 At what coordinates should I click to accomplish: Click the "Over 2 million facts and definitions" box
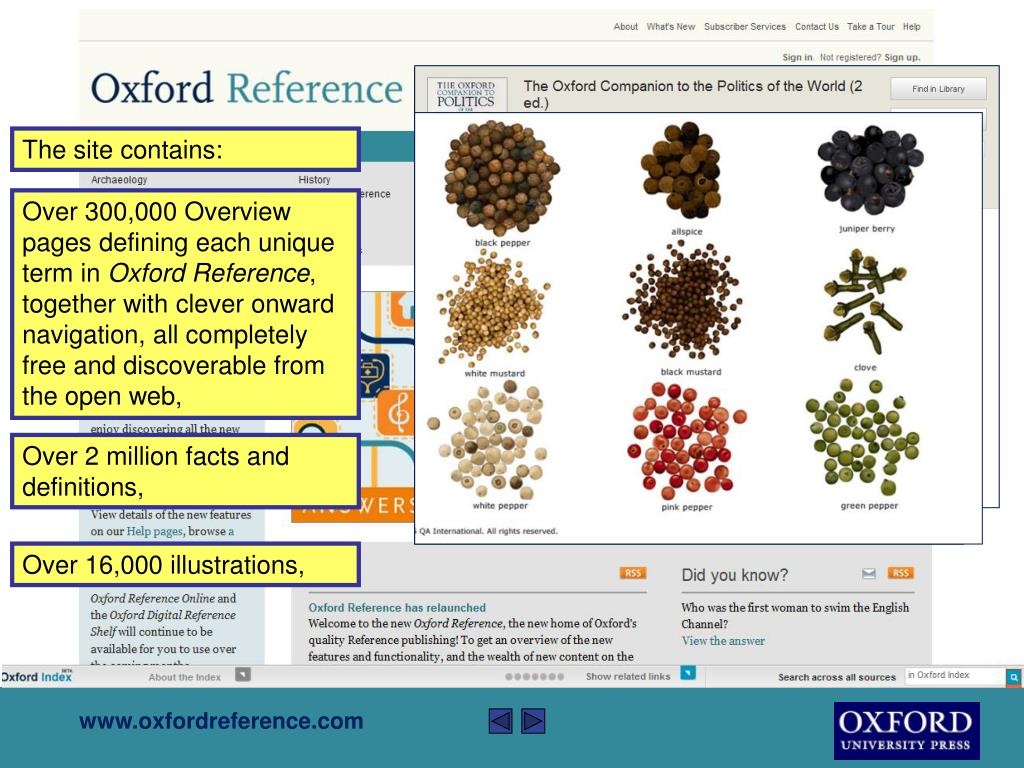185,472
